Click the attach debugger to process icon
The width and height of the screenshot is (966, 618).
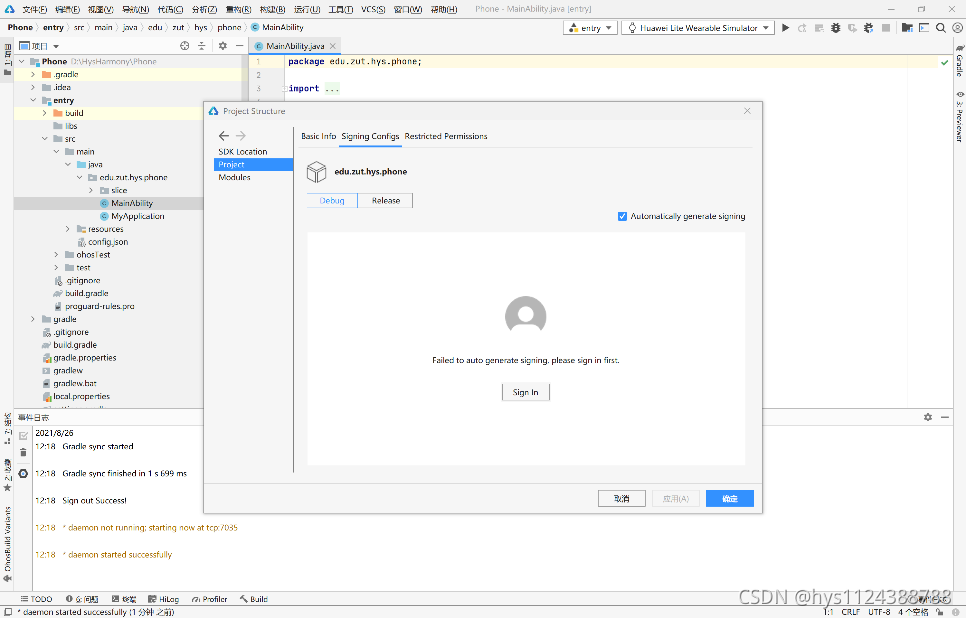869,28
